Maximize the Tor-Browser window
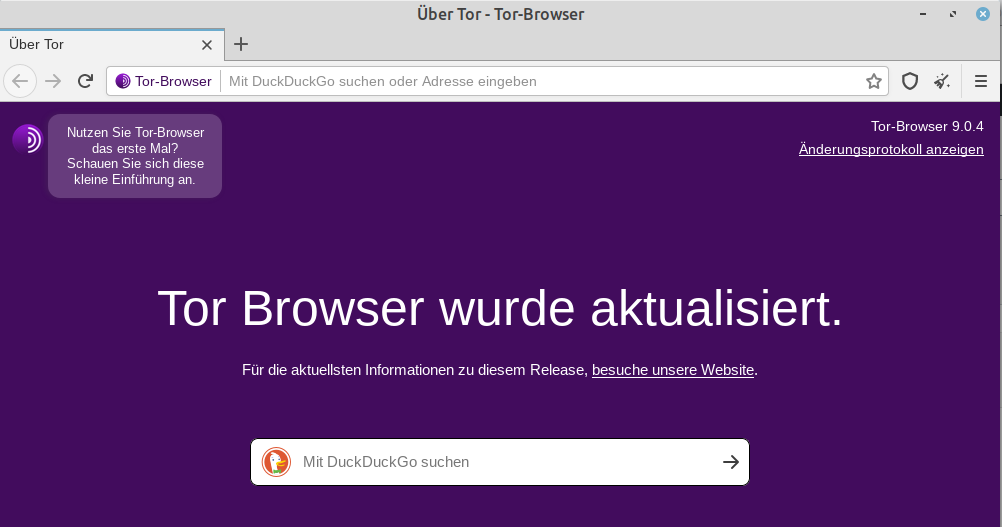Image resolution: width=1002 pixels, height=527 pixels. pos(953,14)
